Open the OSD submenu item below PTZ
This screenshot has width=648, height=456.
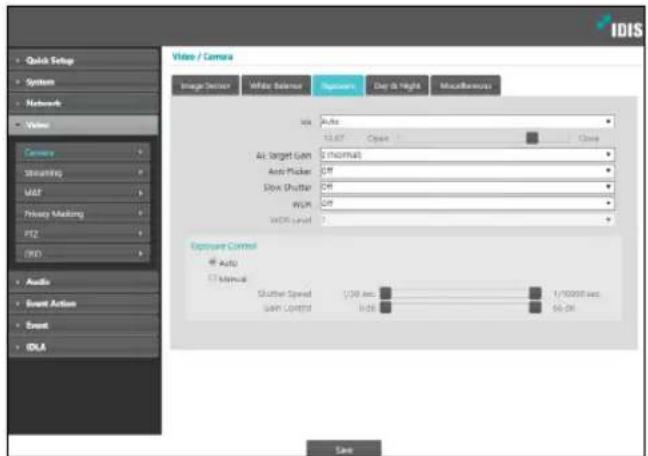click(x=83, y=253)
